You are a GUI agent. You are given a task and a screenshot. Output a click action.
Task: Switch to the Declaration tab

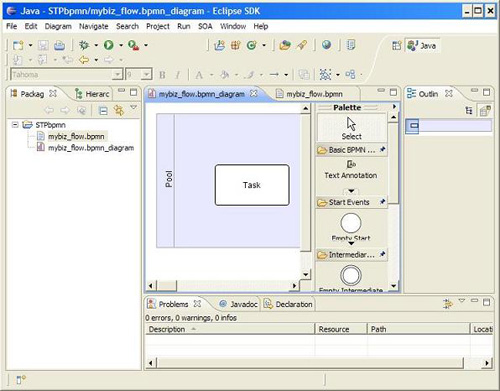point(288,304)
